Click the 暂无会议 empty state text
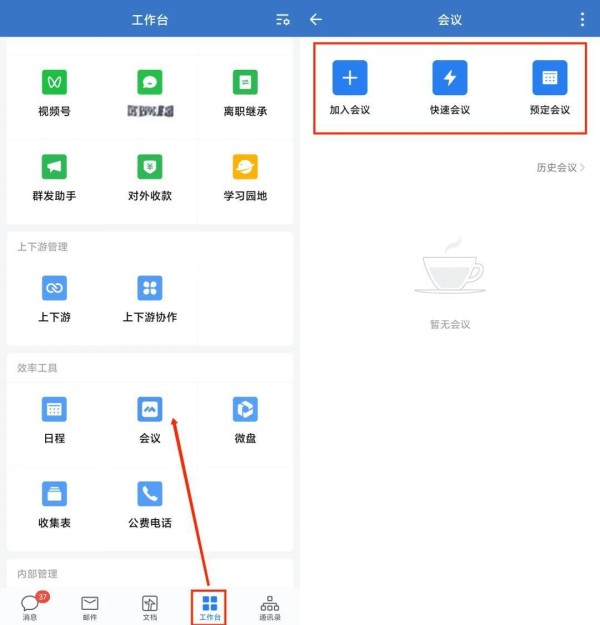This screenshot has width=600, height=625. 450,324
